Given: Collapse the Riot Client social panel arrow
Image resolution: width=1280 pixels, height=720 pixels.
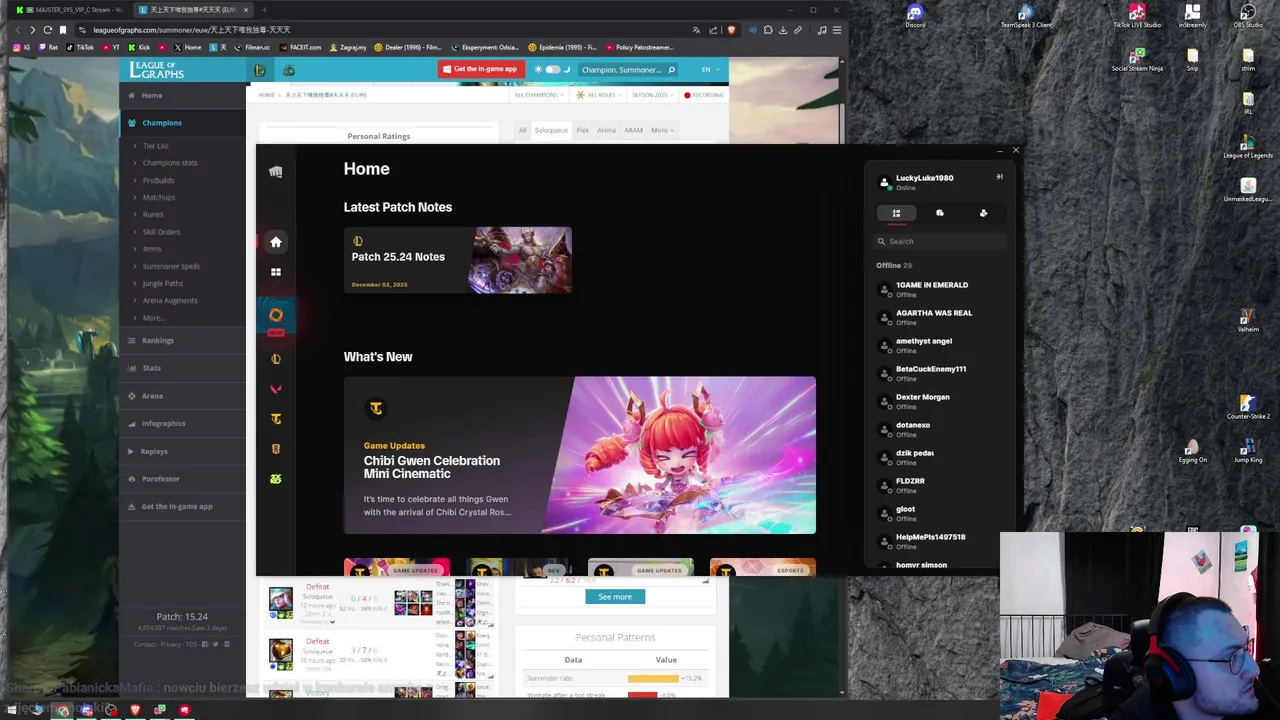Looking at the screenshot, I should [999, 177].
